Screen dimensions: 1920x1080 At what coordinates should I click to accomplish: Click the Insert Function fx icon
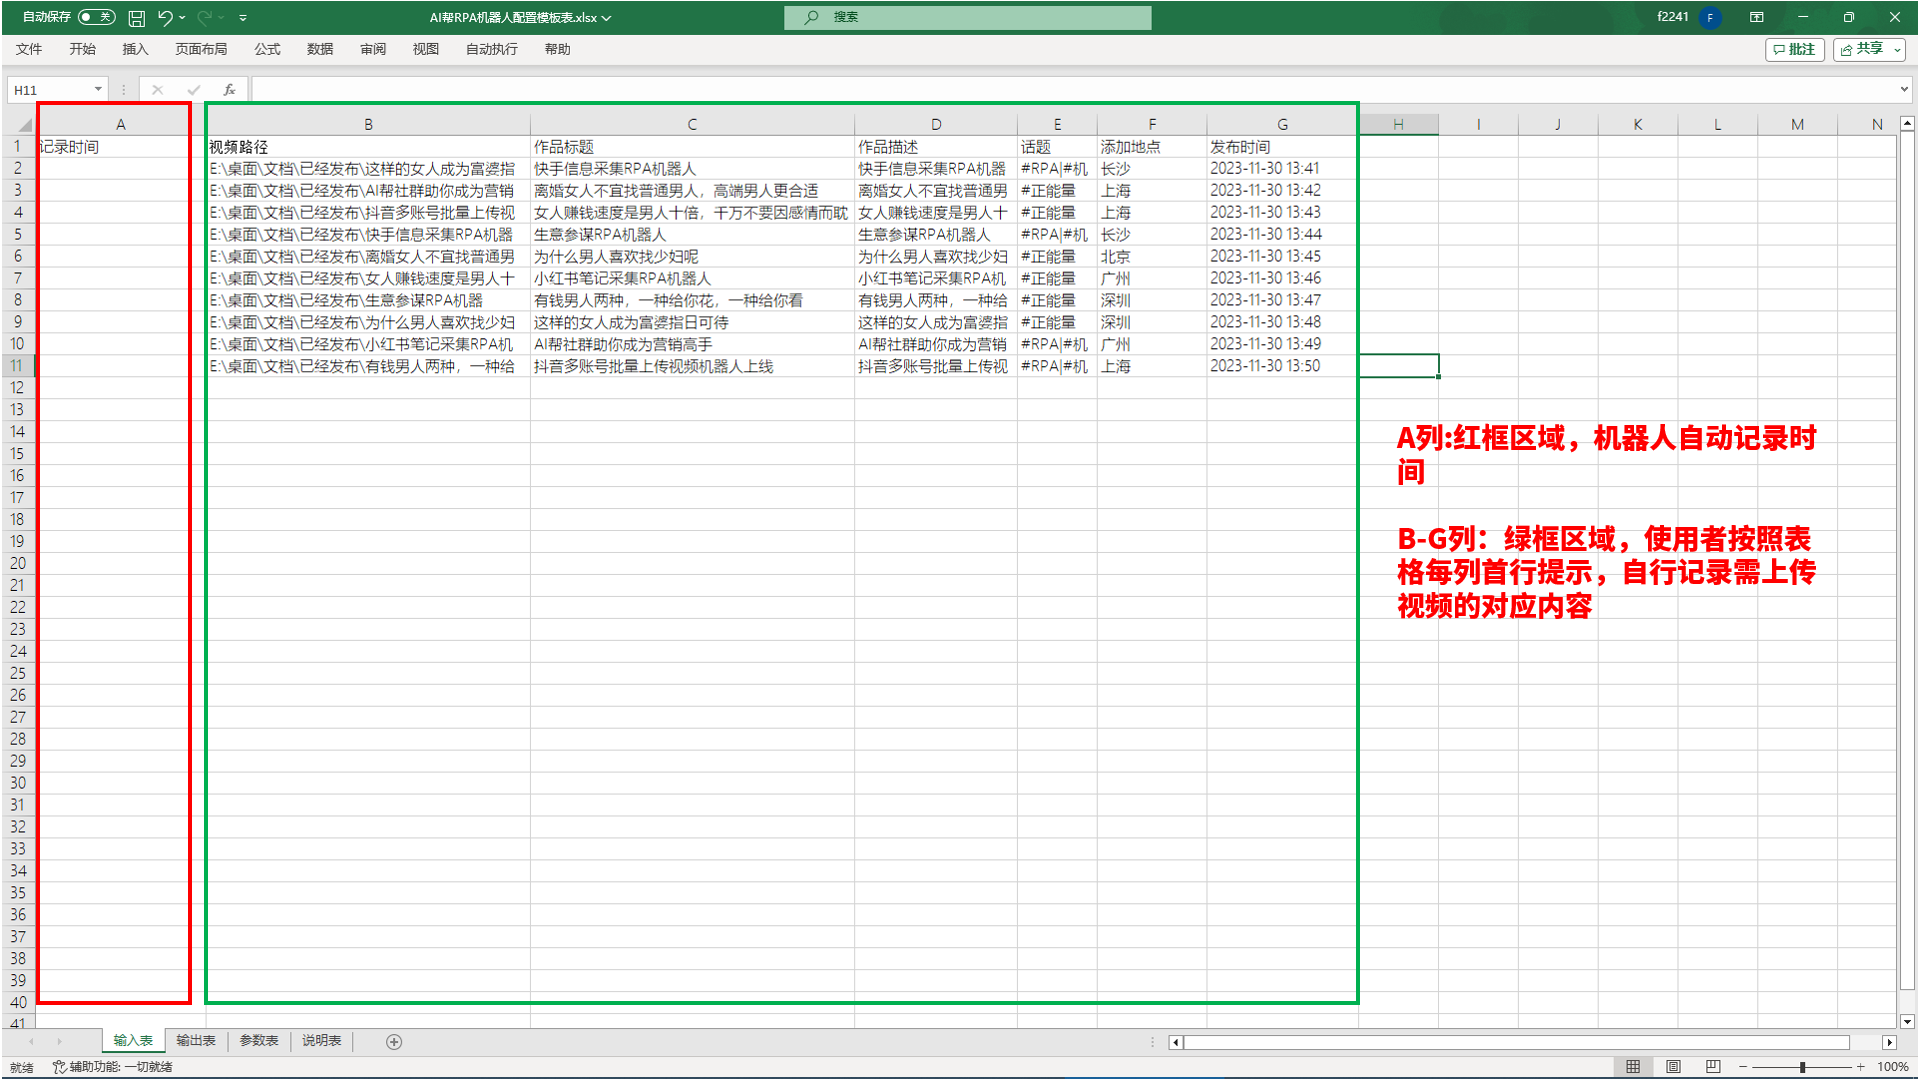(x=229, y=90)
